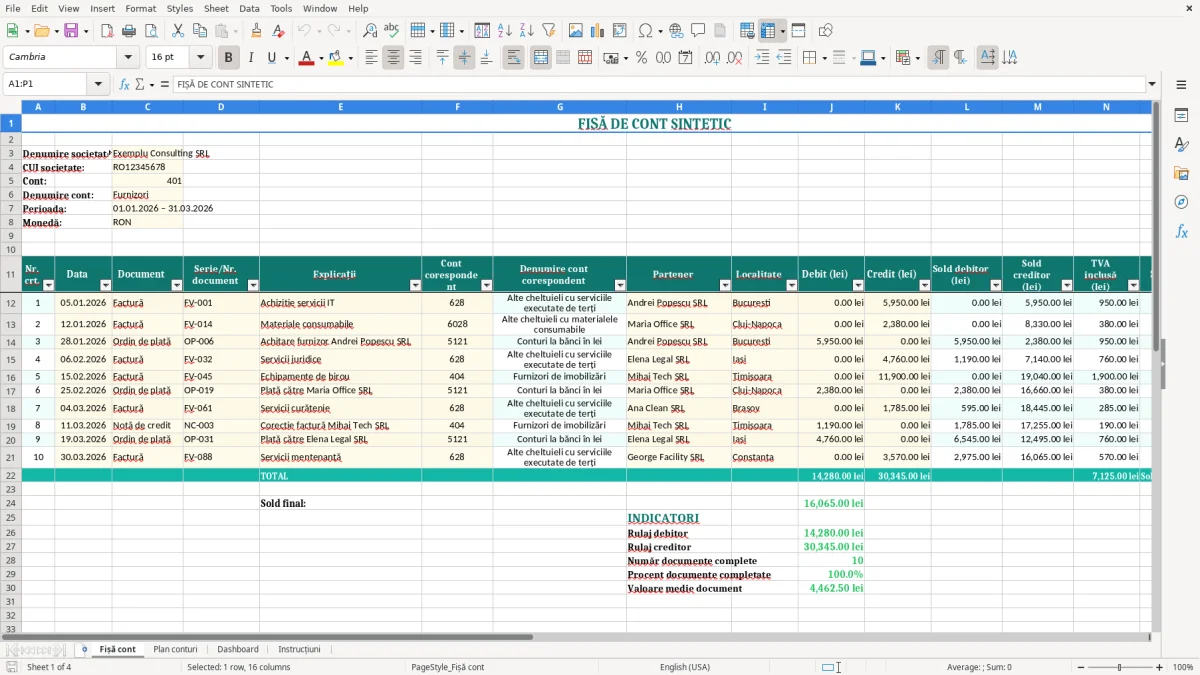This screenshot has height=675, width=1200.
Task: Open the Cut tool in toolbar
Action: (x=177, y=31)
